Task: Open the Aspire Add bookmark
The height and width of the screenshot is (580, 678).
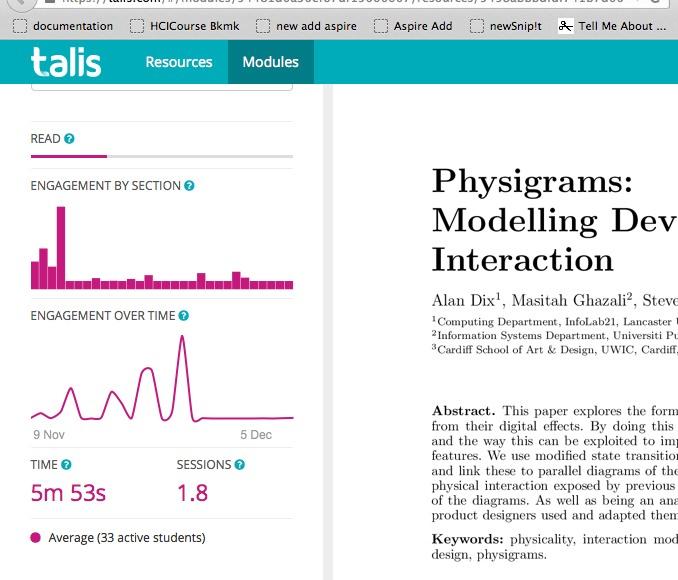Action: [413, 26]
